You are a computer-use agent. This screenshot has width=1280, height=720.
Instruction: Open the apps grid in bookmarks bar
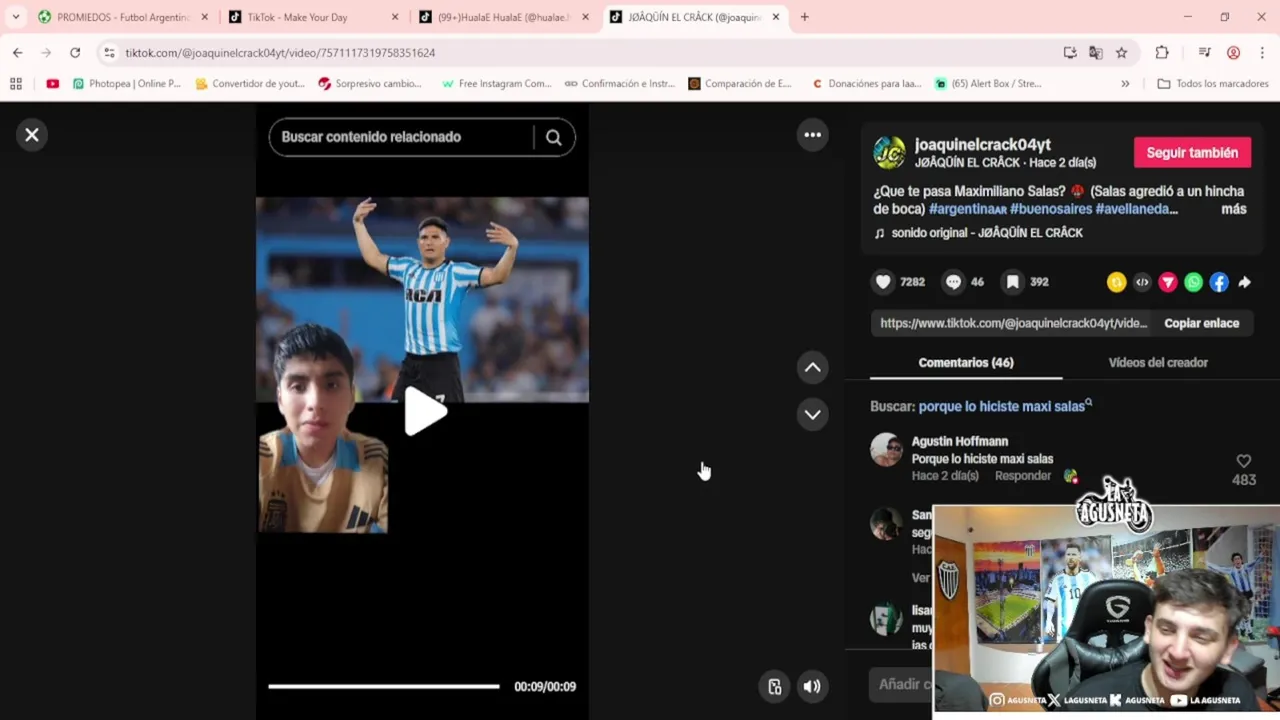coord(16,84)
